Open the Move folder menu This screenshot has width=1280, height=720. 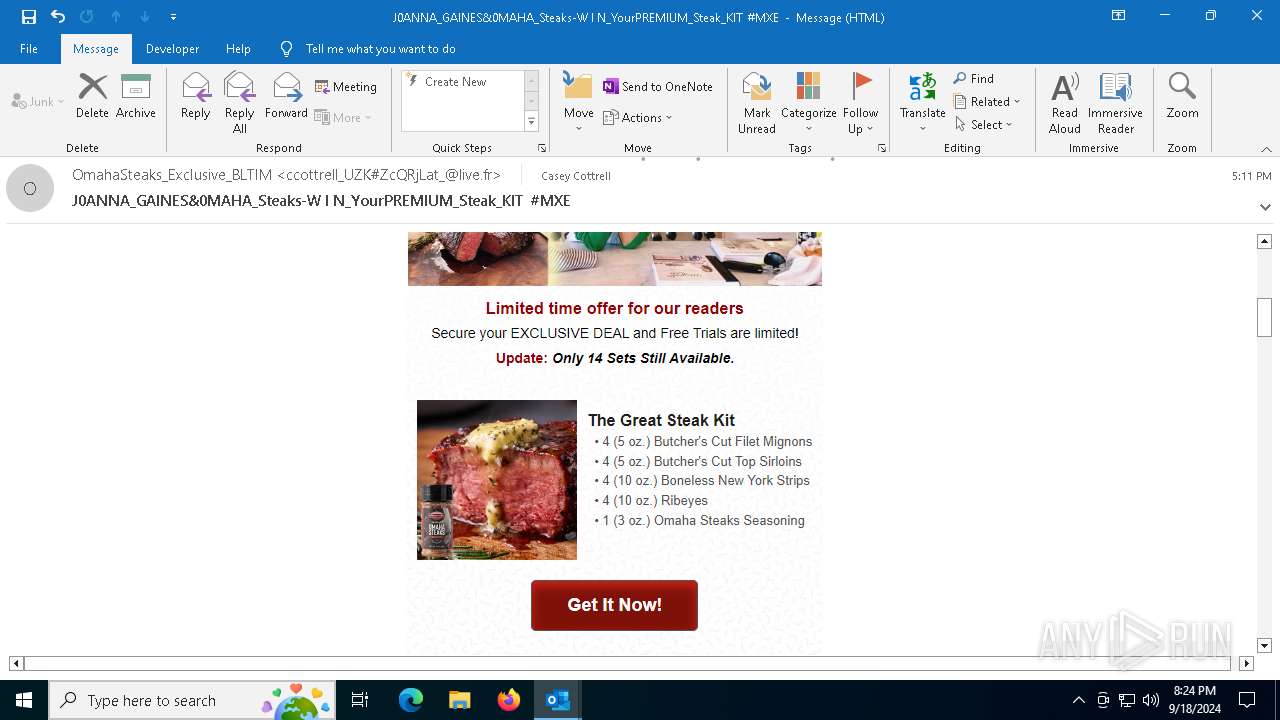pos(579,103)
